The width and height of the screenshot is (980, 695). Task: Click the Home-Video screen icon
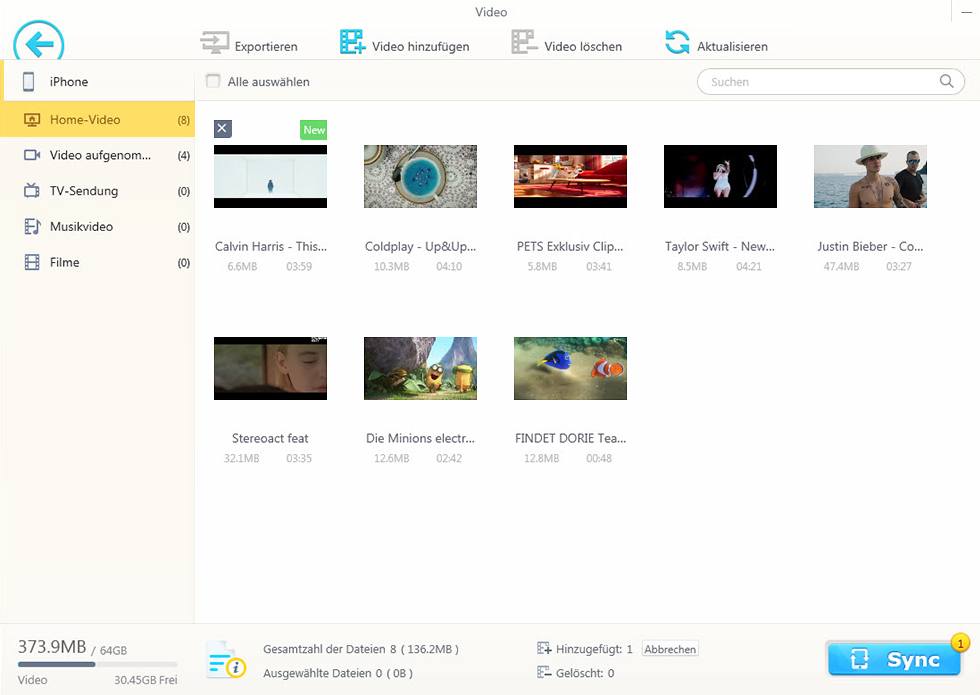(x=32, y=119)
